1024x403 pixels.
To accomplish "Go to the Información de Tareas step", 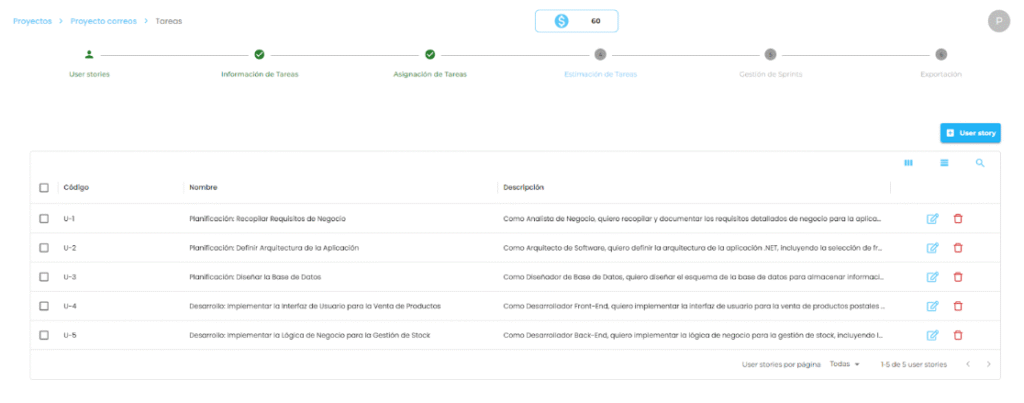I will 259,55.
